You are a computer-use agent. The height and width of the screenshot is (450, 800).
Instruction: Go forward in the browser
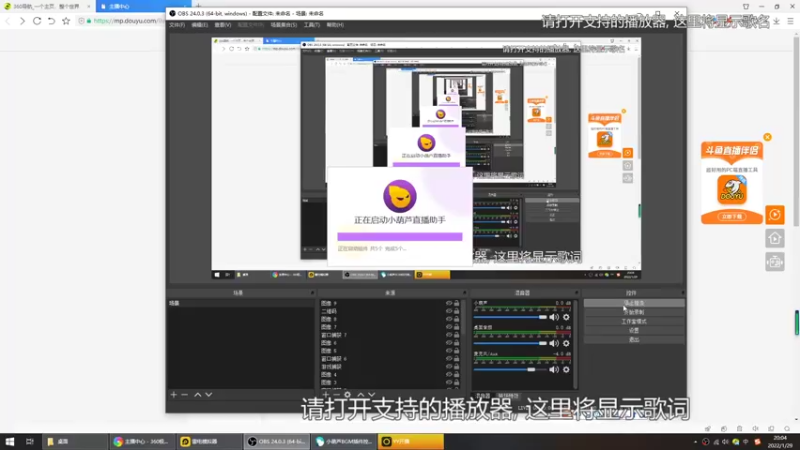click(22, 21)
